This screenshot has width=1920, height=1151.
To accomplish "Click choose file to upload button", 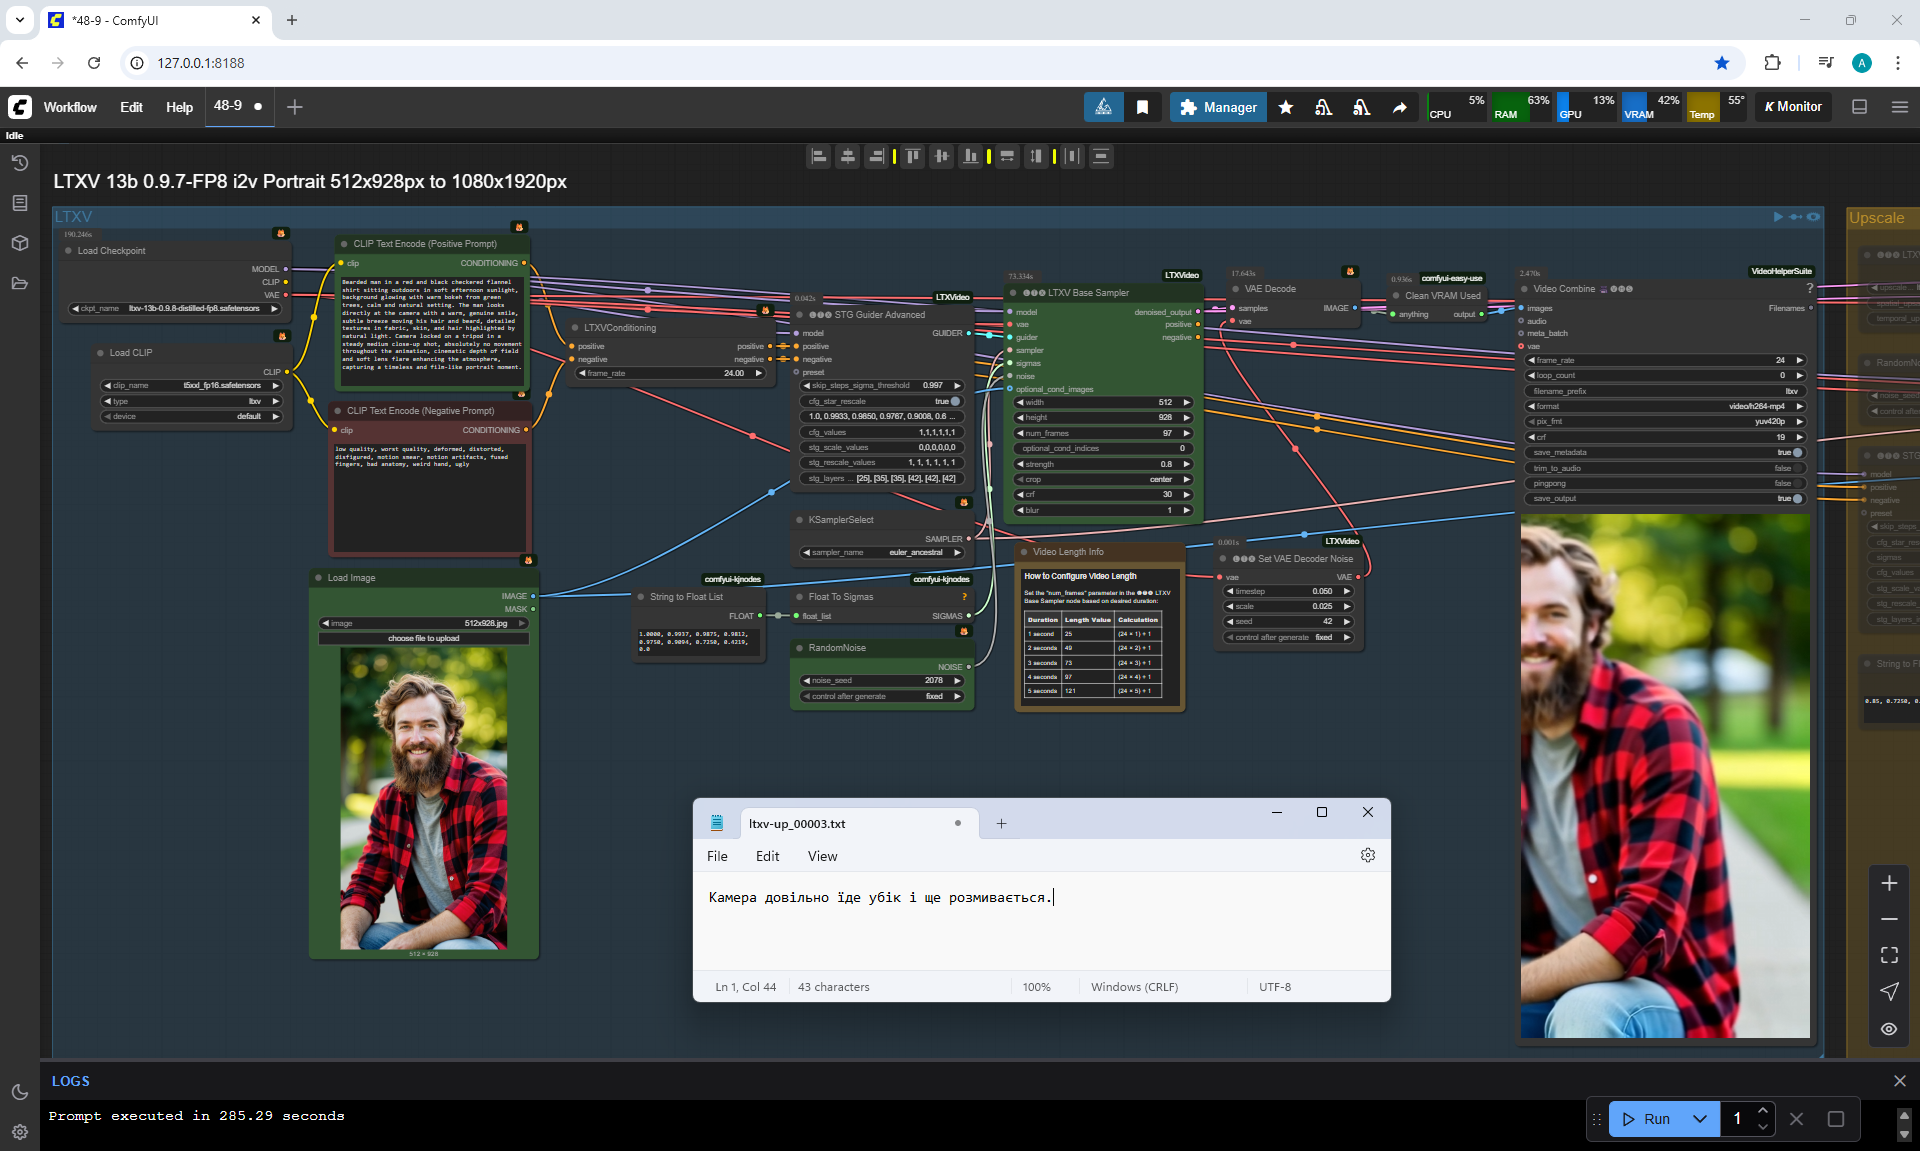I will (423, 638).
